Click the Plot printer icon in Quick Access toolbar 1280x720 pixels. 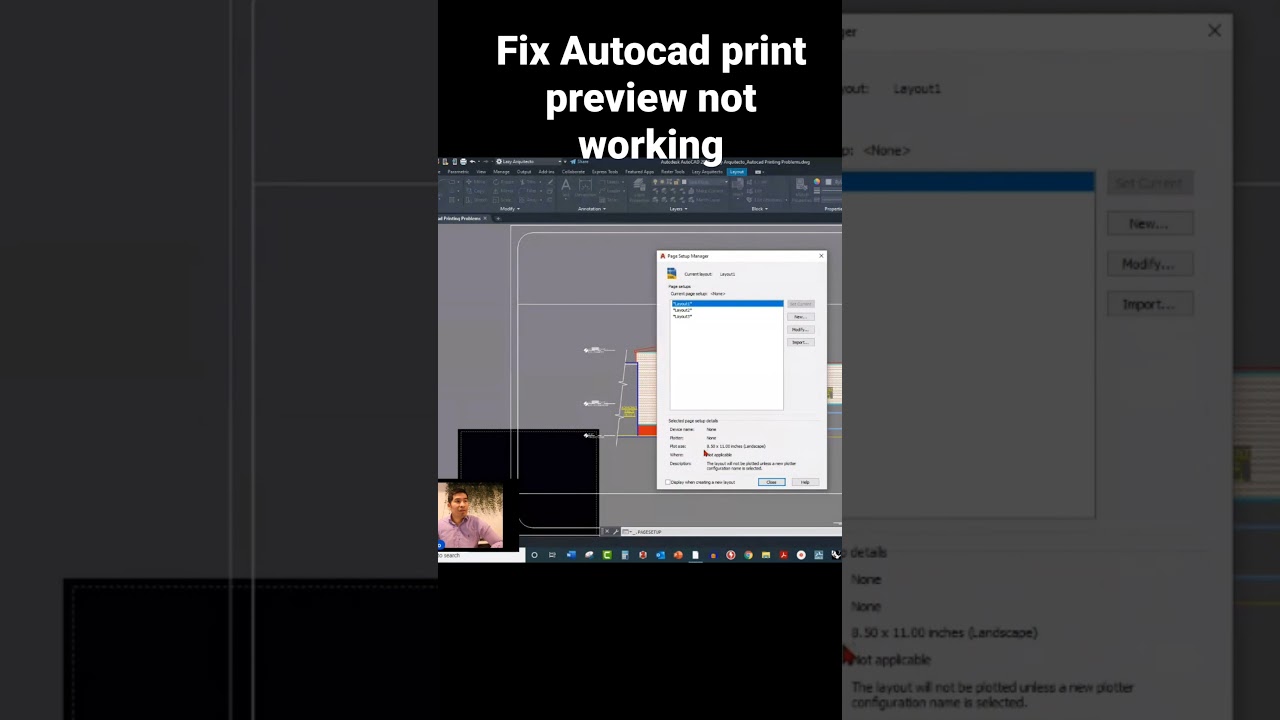pos(463,161)
